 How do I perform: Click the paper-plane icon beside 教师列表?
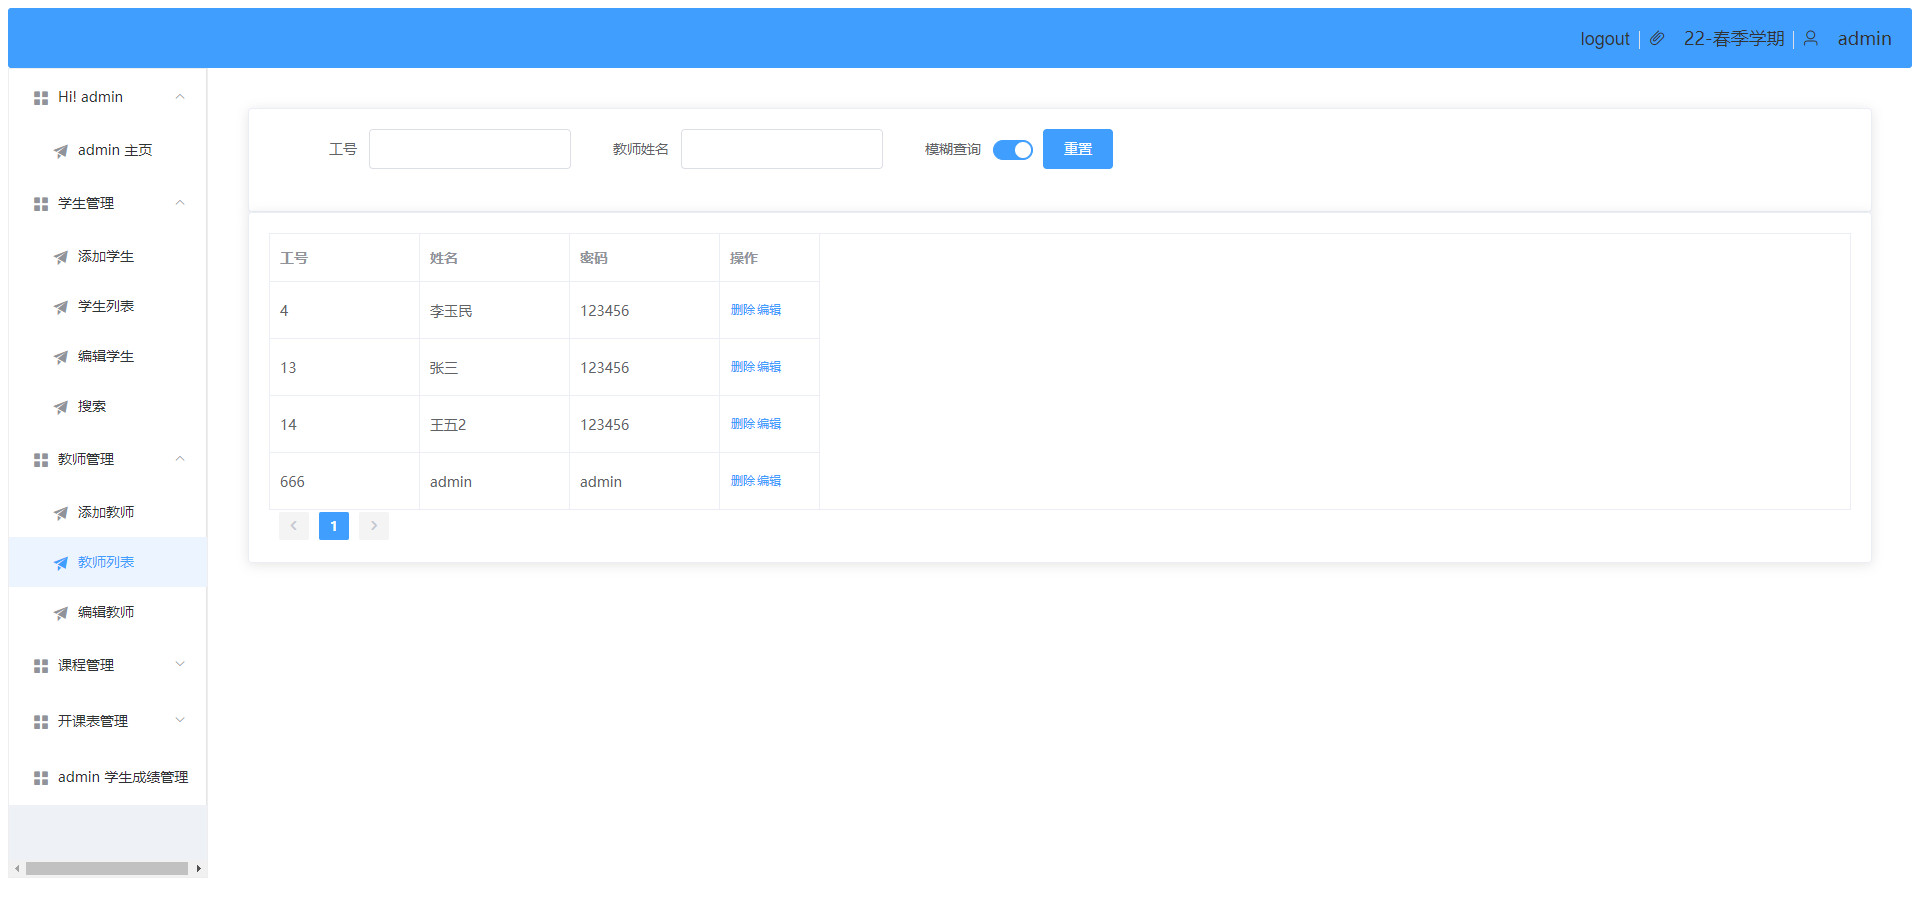pos(61,563)
